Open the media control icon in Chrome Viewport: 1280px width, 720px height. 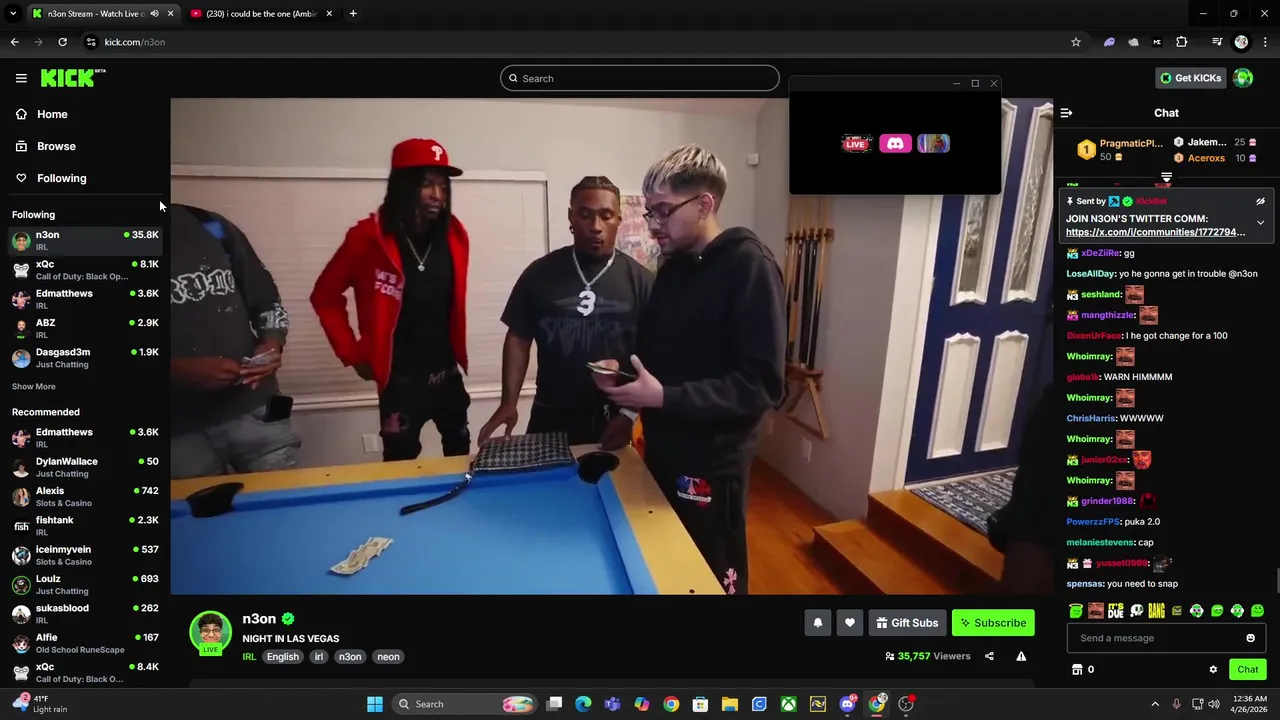click(x=1217, y=42)
